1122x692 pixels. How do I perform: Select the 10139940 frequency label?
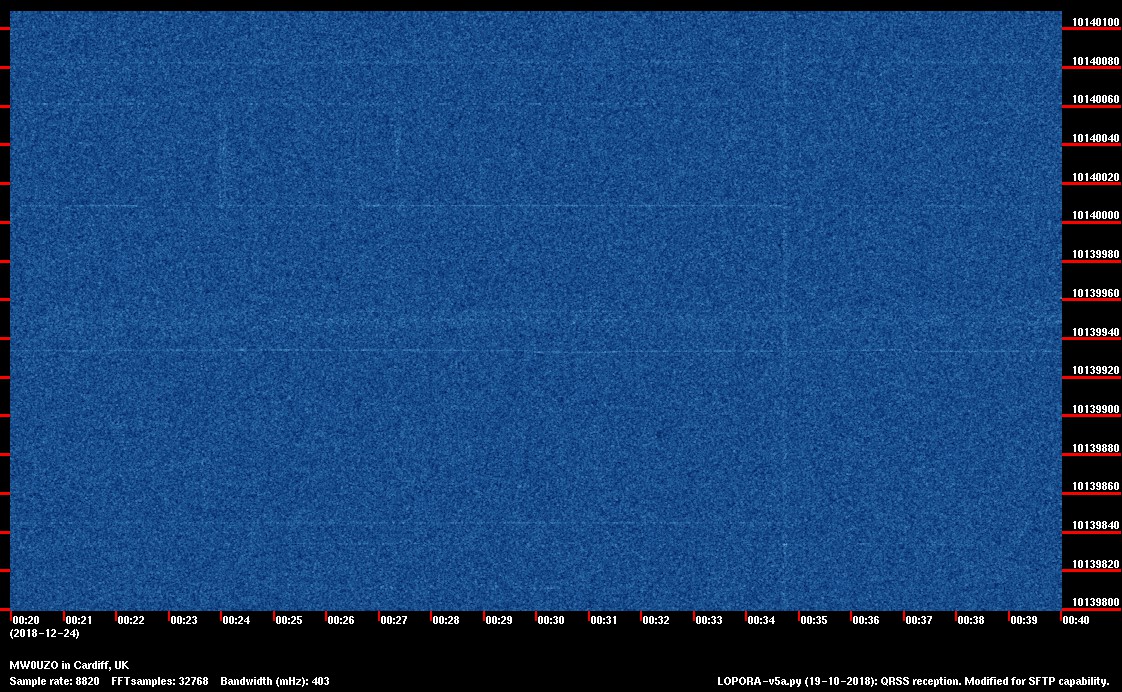pos(1095,332)
